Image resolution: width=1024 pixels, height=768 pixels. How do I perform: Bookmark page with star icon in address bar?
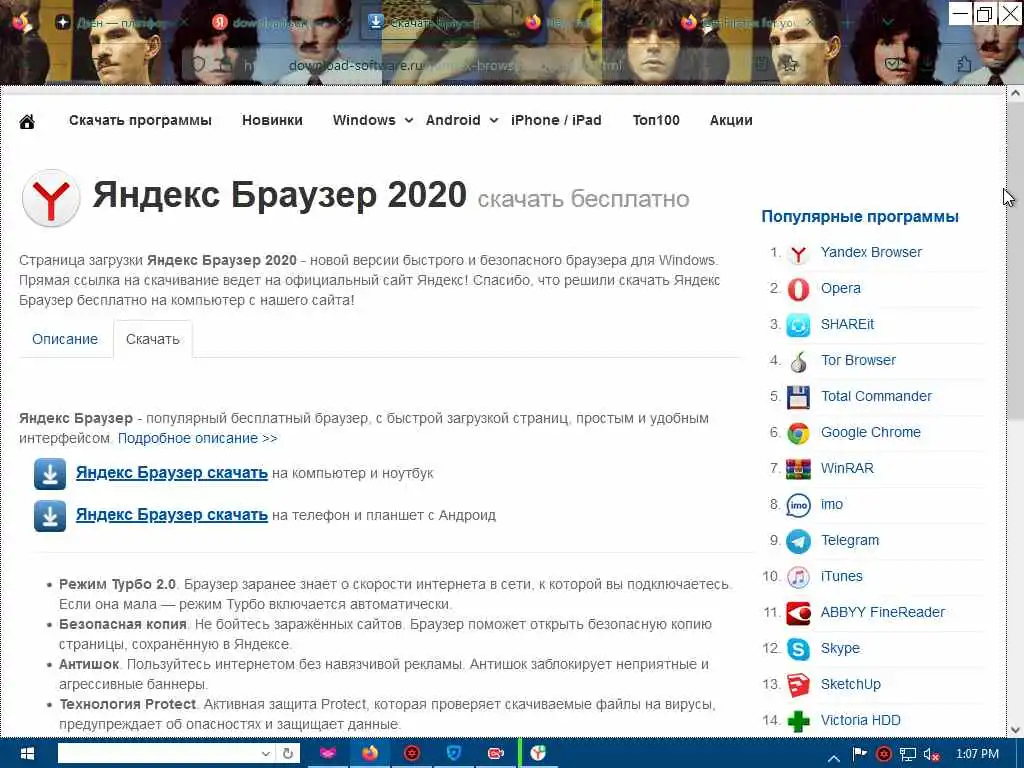(x=790, y=64)
